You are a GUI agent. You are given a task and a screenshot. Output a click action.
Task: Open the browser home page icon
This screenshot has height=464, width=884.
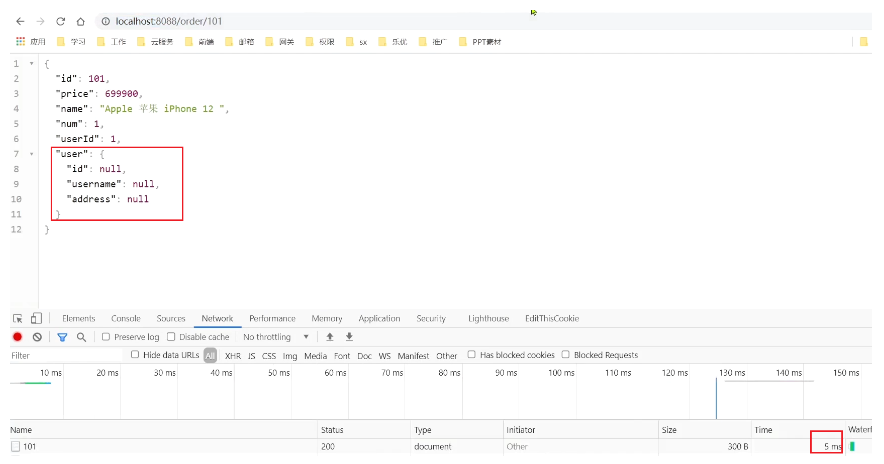[x=81, y=21]
